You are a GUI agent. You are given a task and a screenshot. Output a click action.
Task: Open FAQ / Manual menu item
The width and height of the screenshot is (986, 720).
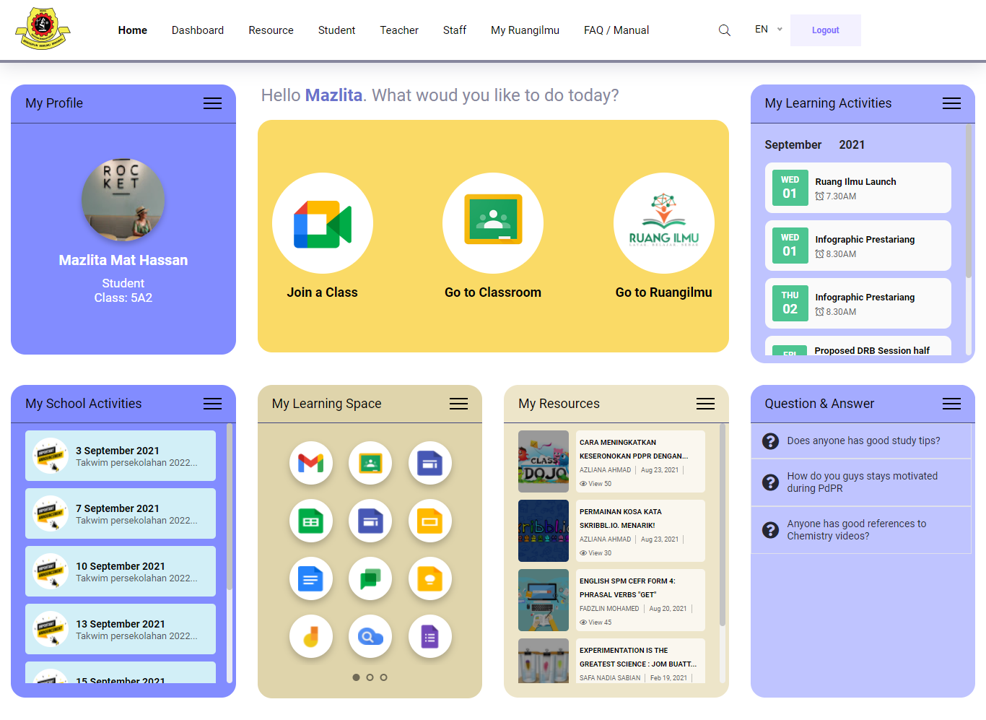click(x=616, y=30)
